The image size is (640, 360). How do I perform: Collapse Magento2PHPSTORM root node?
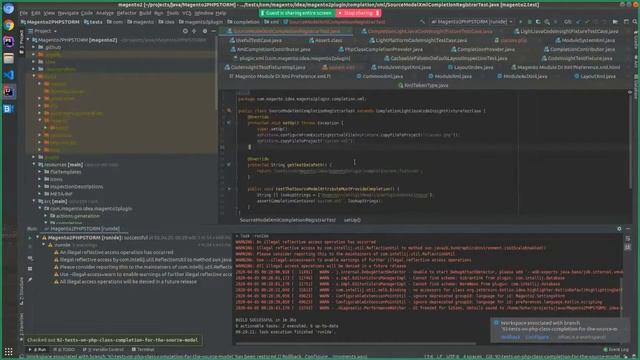tap(28, 40)
